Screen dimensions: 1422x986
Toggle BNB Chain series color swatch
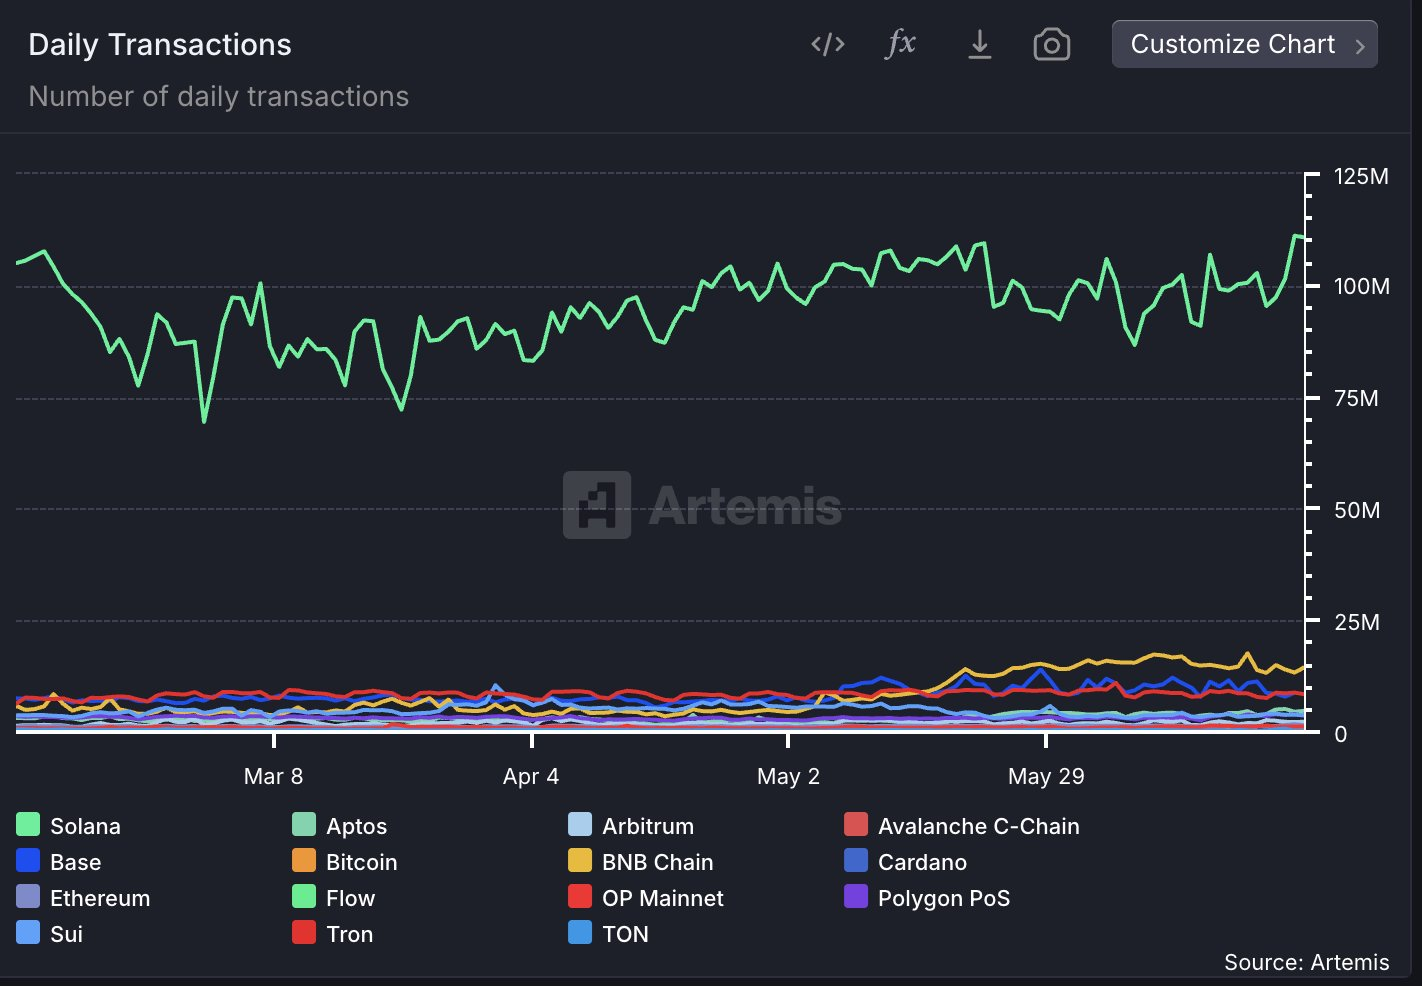pyautogui.click(x=580, y=861)
